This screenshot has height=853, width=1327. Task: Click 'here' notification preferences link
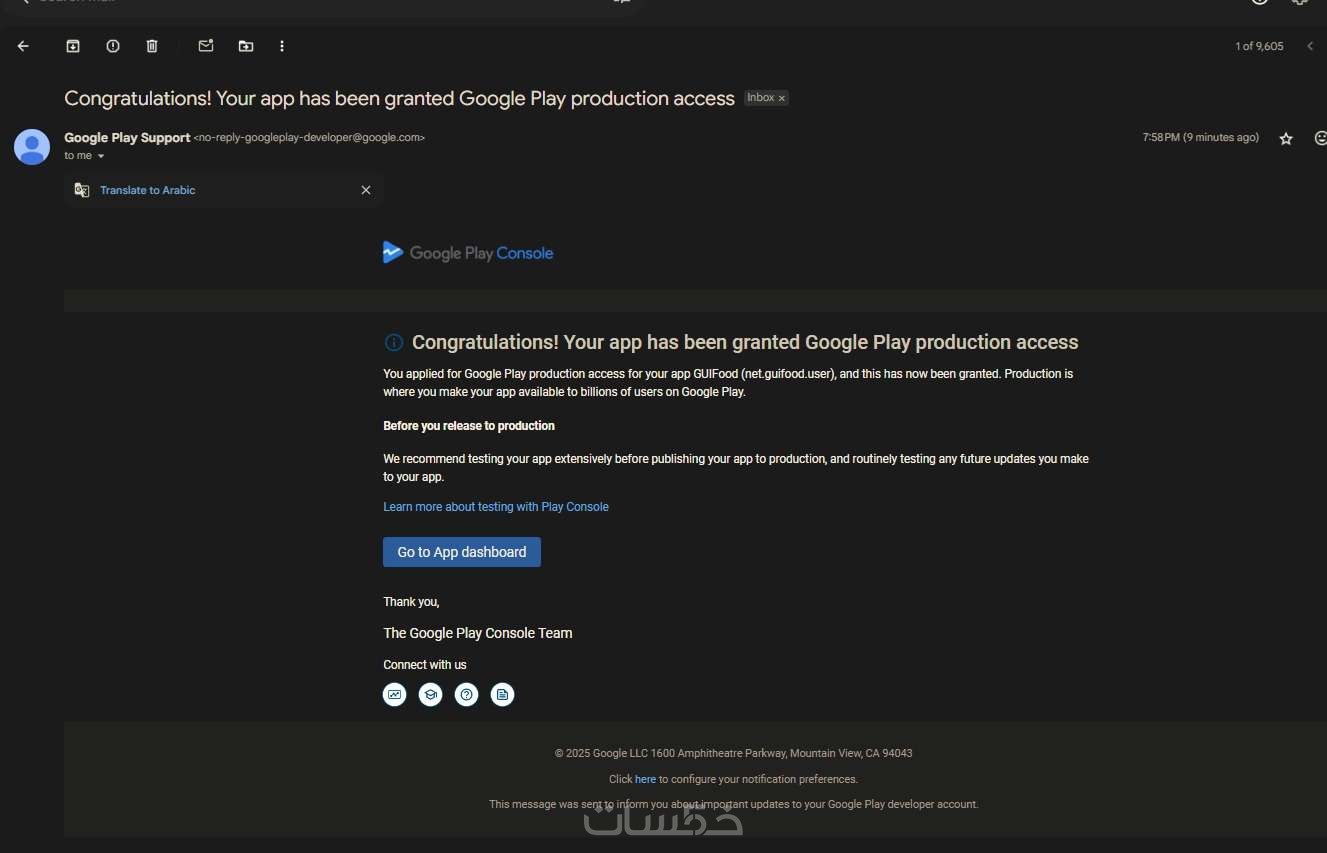coord(646,779)
